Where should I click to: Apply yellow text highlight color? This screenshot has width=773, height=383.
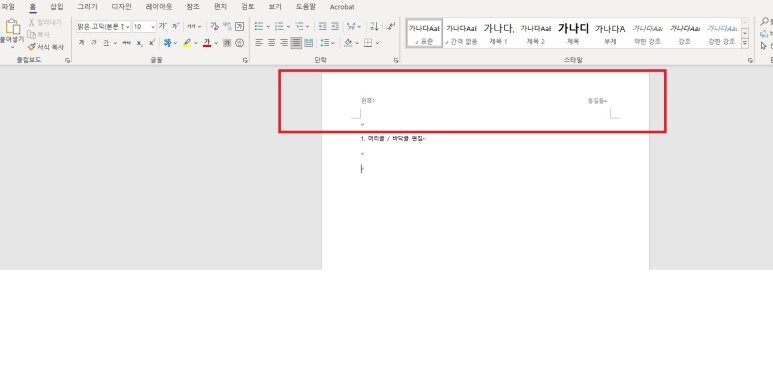[x=187, y=43]
